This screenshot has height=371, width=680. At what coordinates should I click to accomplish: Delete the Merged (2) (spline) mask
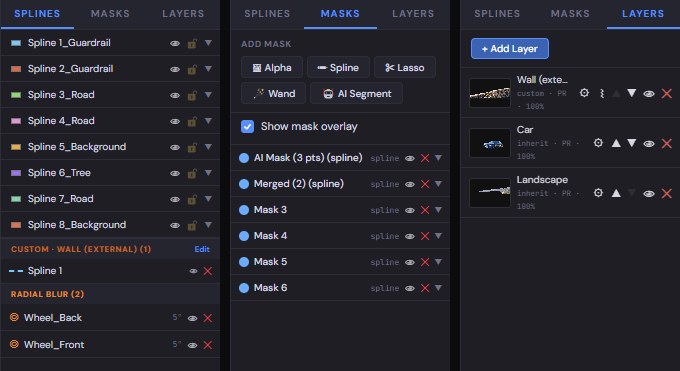coord(425,184)
